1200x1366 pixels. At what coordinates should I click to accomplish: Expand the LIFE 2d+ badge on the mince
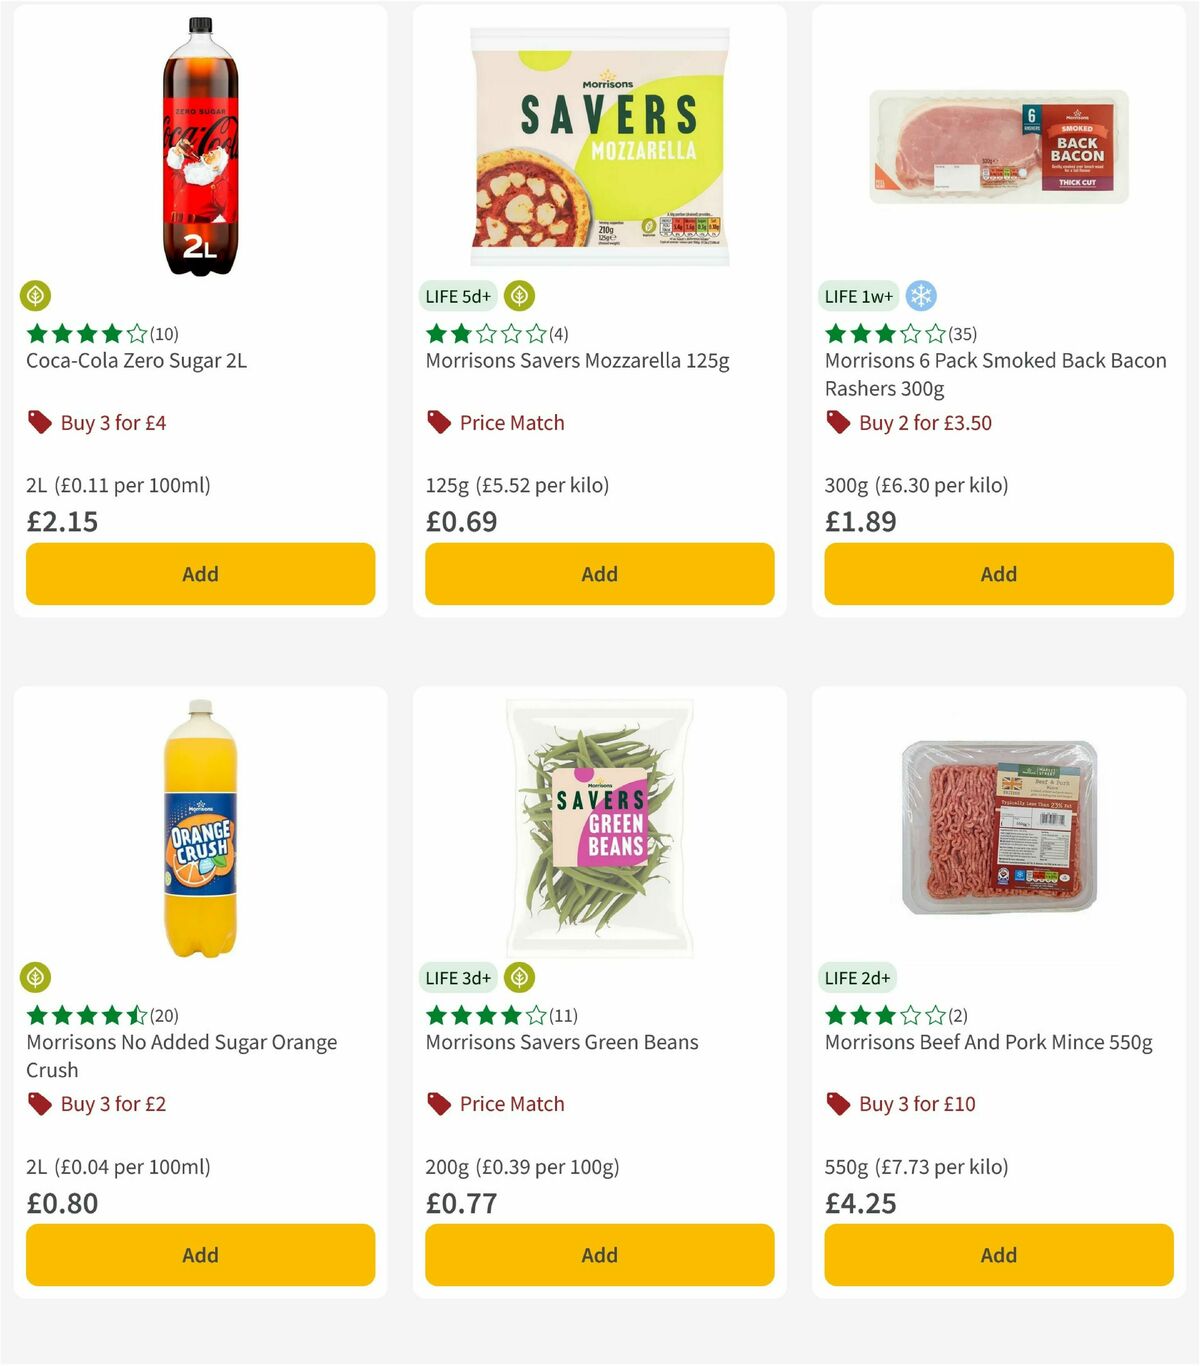tap(857, 977)
